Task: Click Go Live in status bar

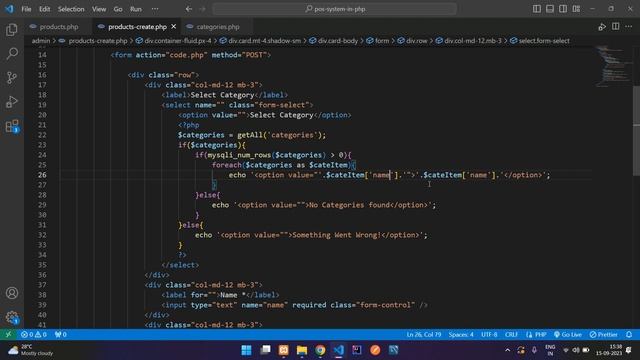Action: (568, 334)
